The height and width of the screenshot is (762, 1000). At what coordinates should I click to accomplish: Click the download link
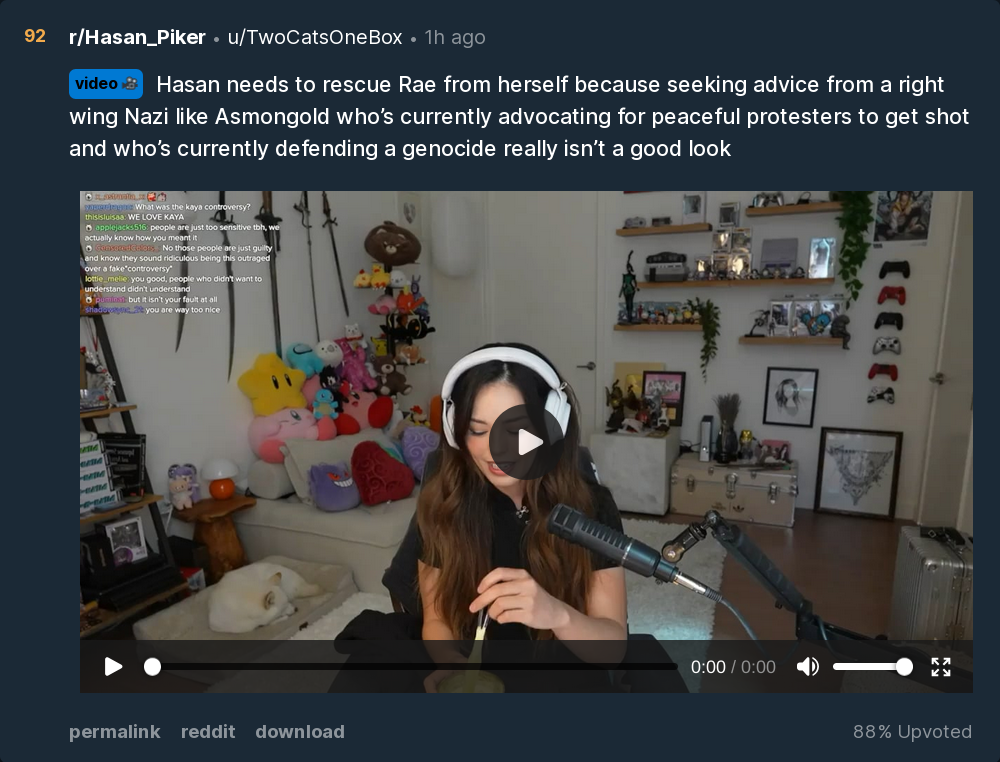tap(300, 731)
